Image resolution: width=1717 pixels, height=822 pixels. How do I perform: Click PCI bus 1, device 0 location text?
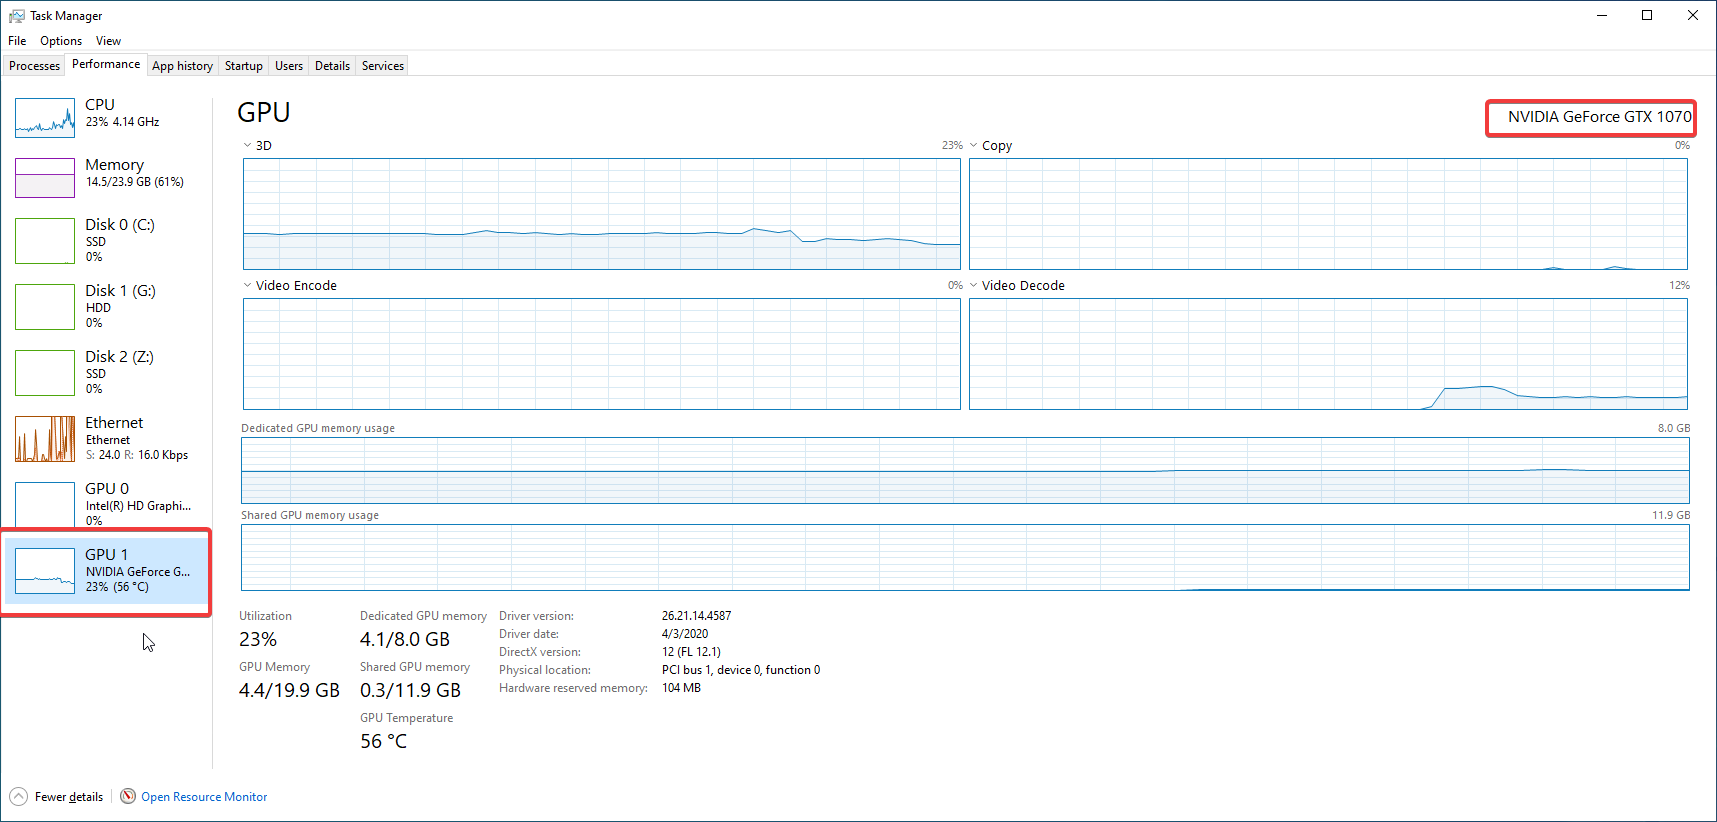click(x=741, y=670)
